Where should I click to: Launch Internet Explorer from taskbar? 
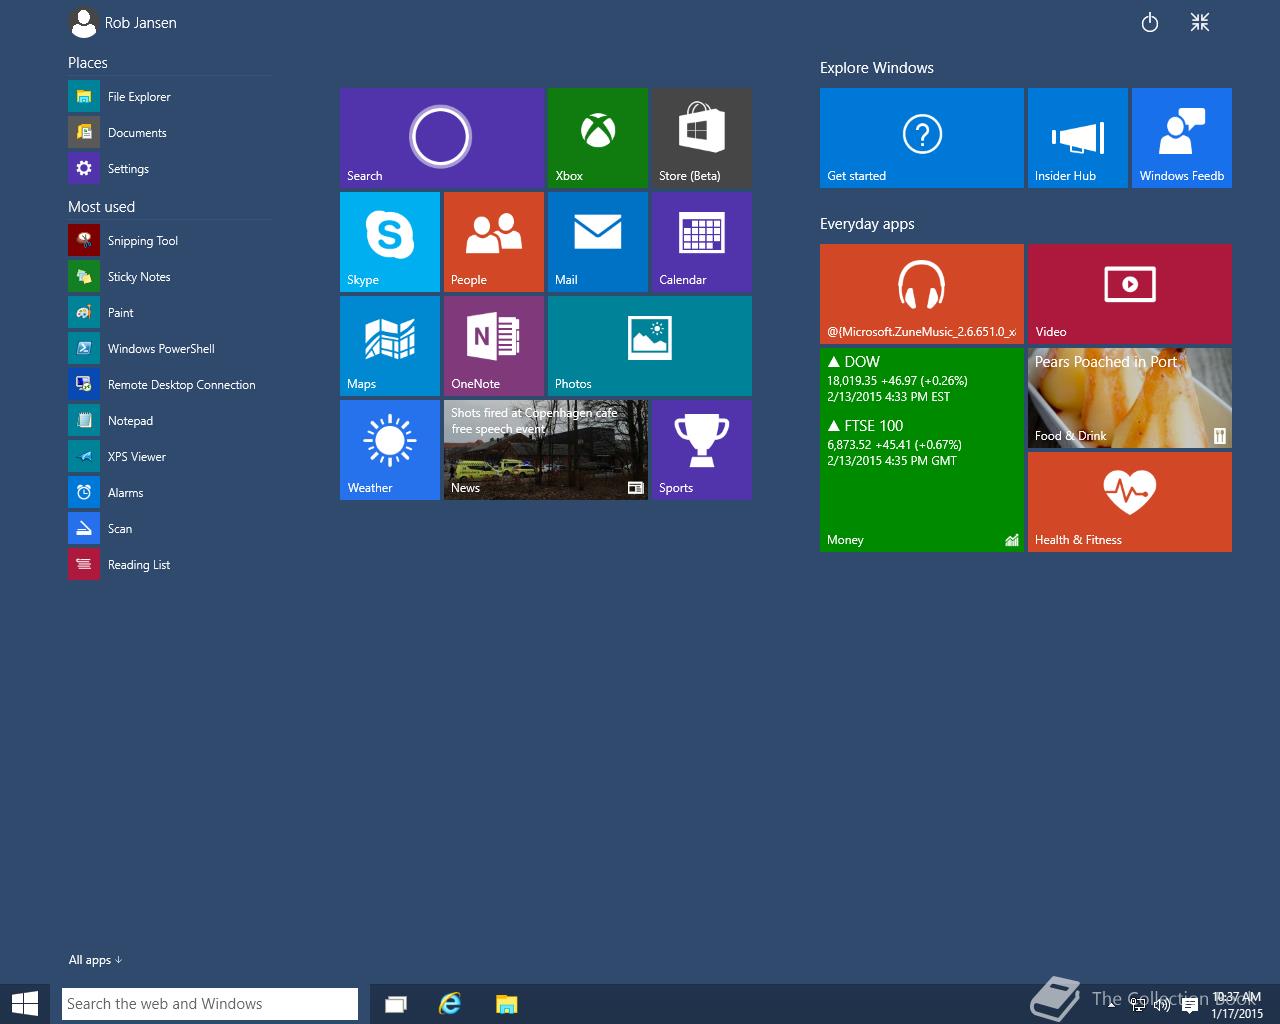click(450, 1004)
